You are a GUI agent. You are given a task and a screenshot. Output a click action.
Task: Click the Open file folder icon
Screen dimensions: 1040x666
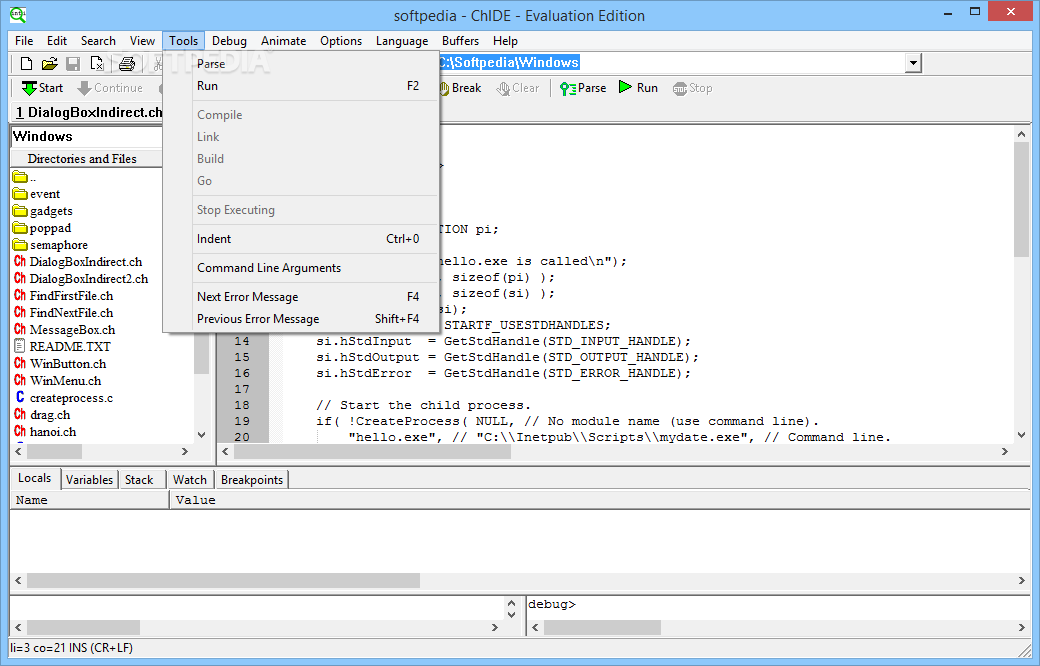click(49, 64)
